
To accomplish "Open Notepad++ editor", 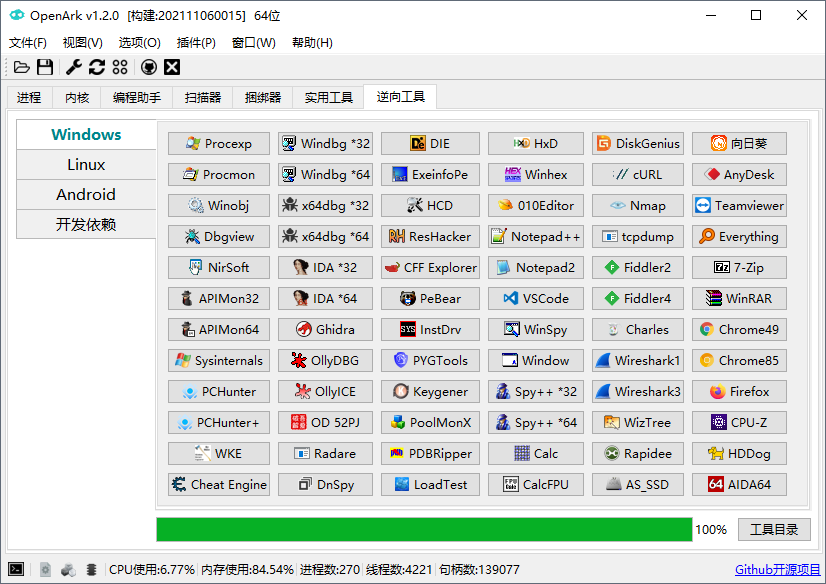I will coord(536,237).
